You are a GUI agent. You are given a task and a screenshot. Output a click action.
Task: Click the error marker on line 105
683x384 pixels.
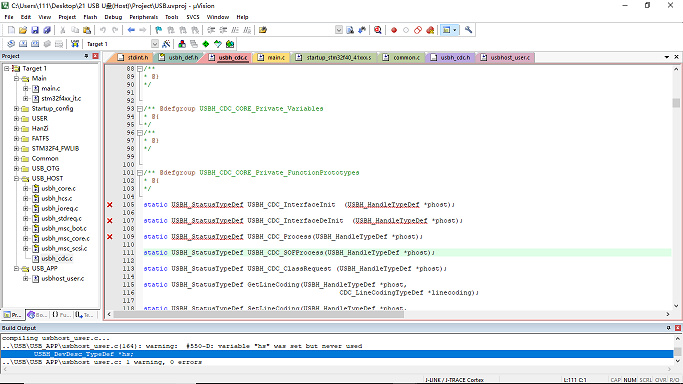click(x=110, y=205)
